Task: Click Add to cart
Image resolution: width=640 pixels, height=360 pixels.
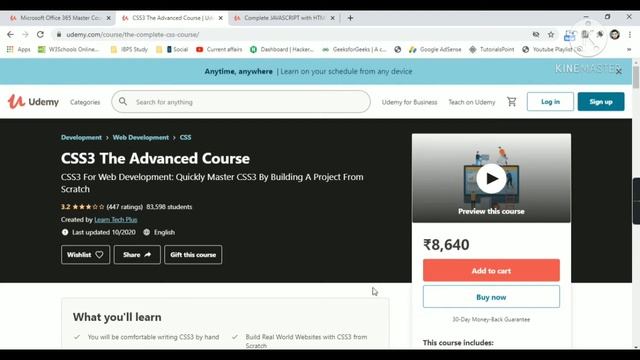Action: (491, 270)
